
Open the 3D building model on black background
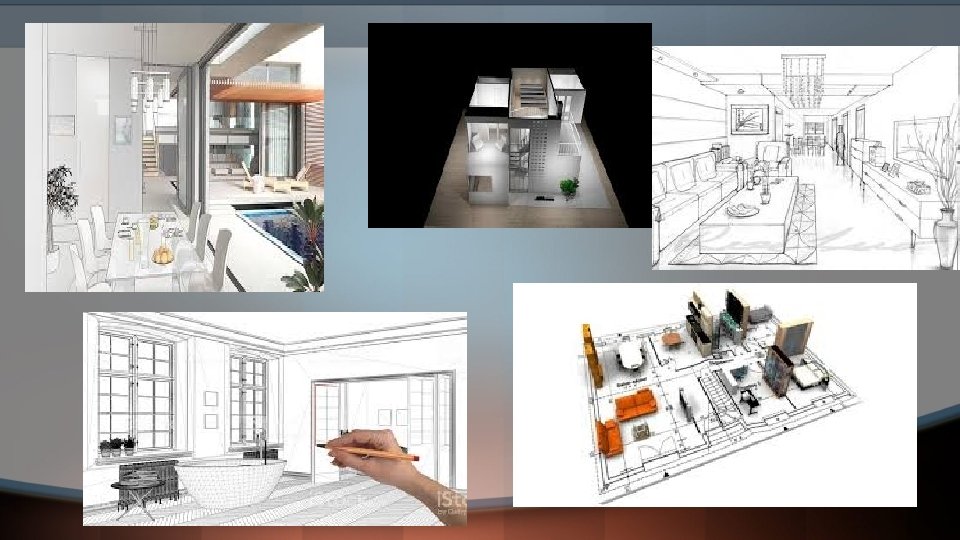coord(509,126)
